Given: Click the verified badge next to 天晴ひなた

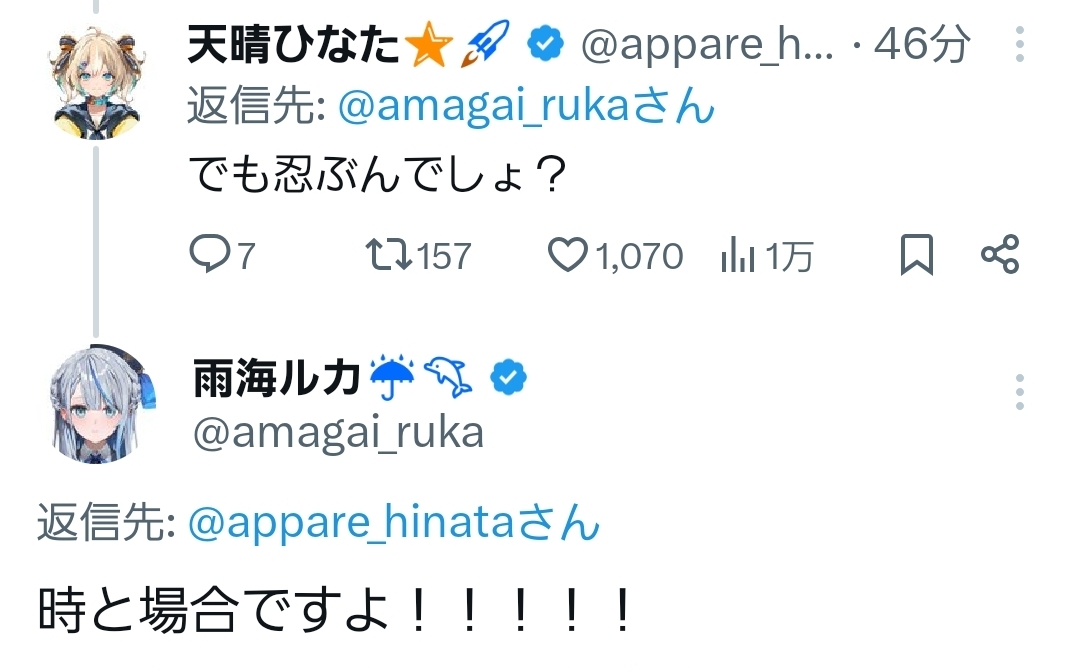Looking at the screenshot, I should [x=546, y=45].
